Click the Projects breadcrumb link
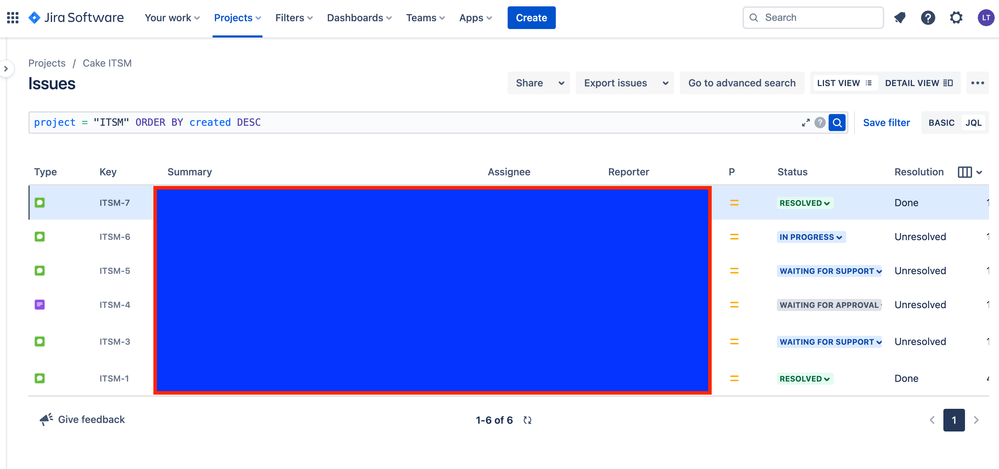 click(x=47, y=63)
